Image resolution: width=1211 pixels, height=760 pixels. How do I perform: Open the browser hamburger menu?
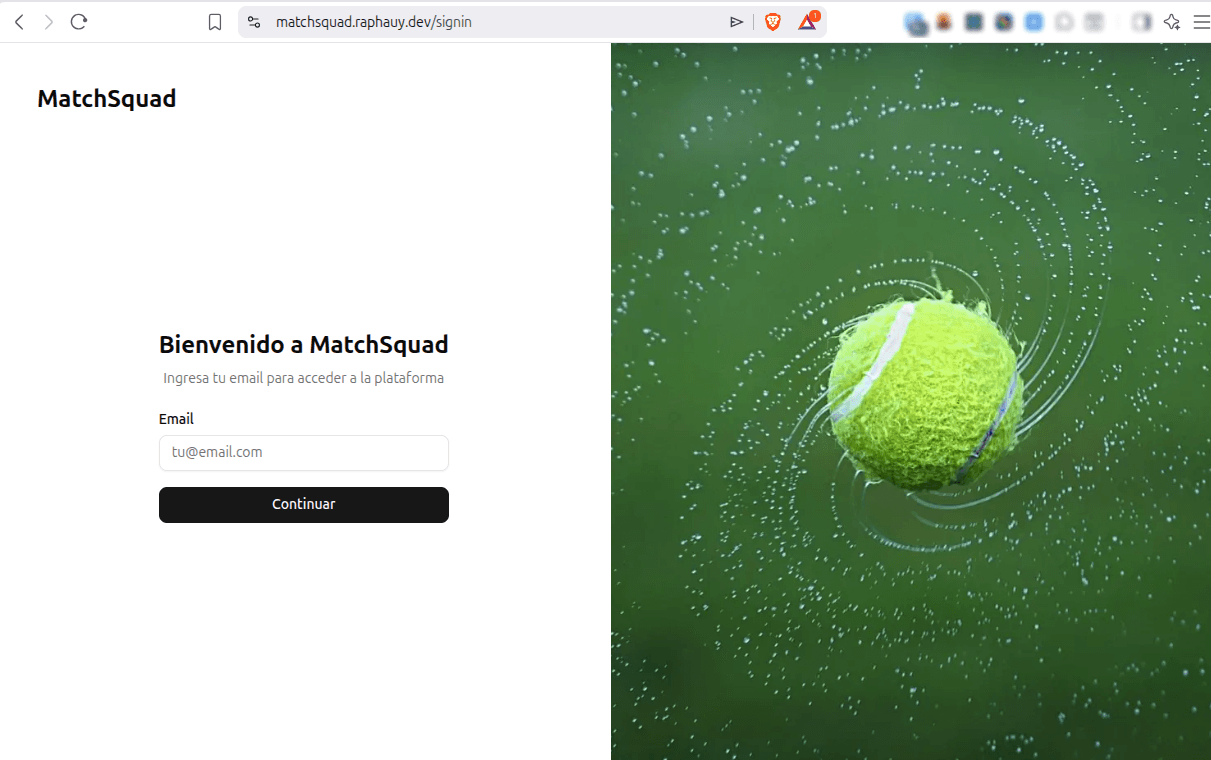coord(1201,22)
